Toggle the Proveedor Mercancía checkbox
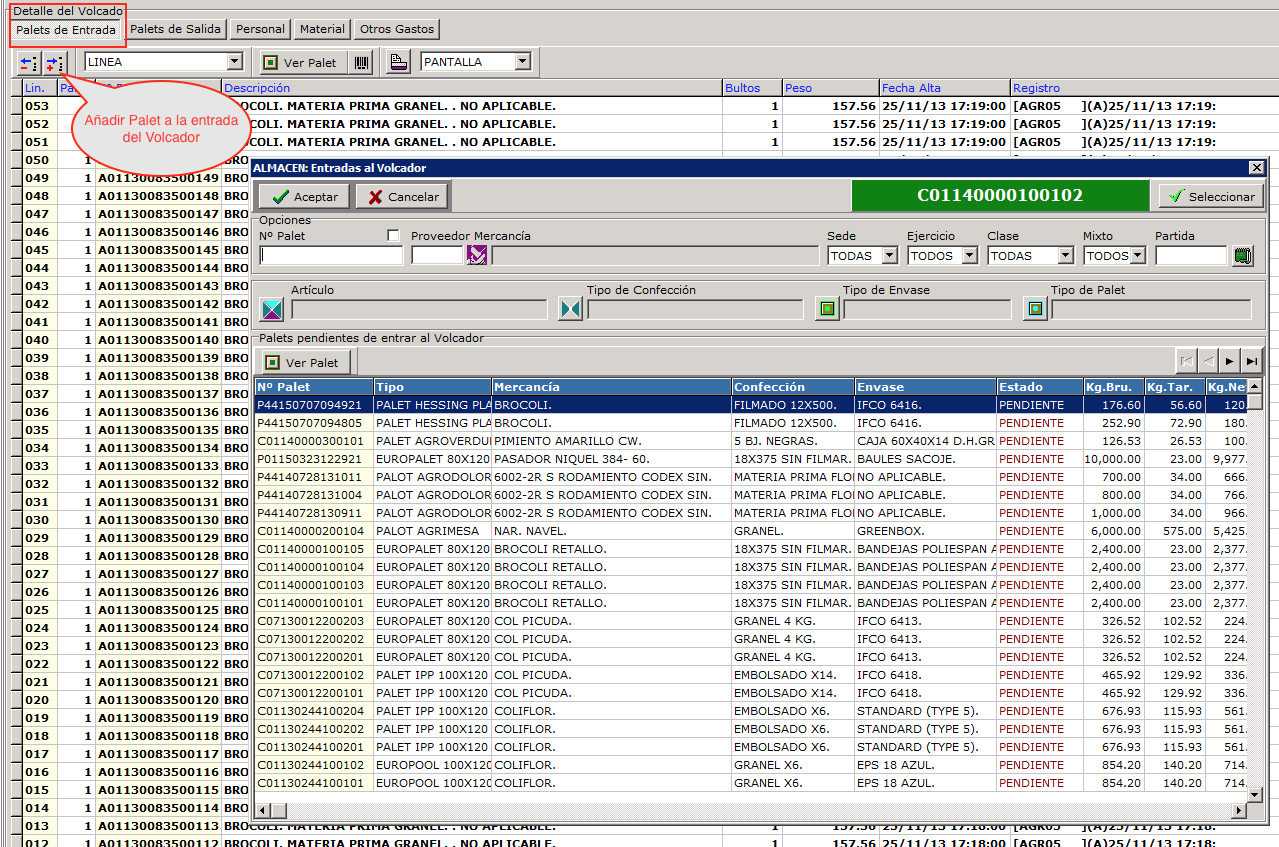1279x847 pixels. click(394, 236)
